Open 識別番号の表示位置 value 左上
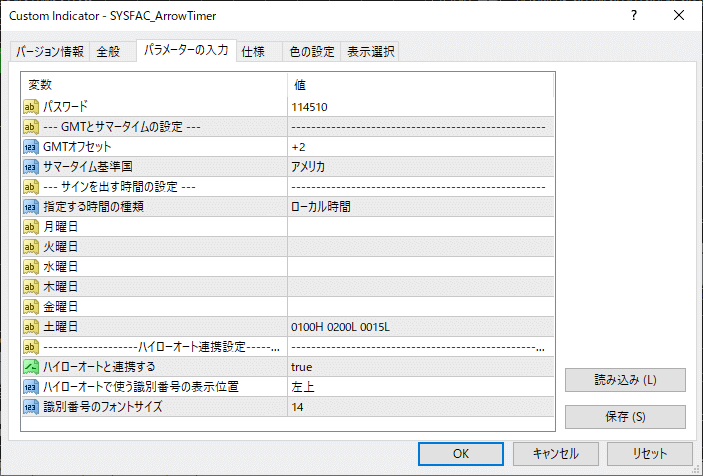This screenshot has height=476, width=703. pyautogui.click(x=421, y=386)
